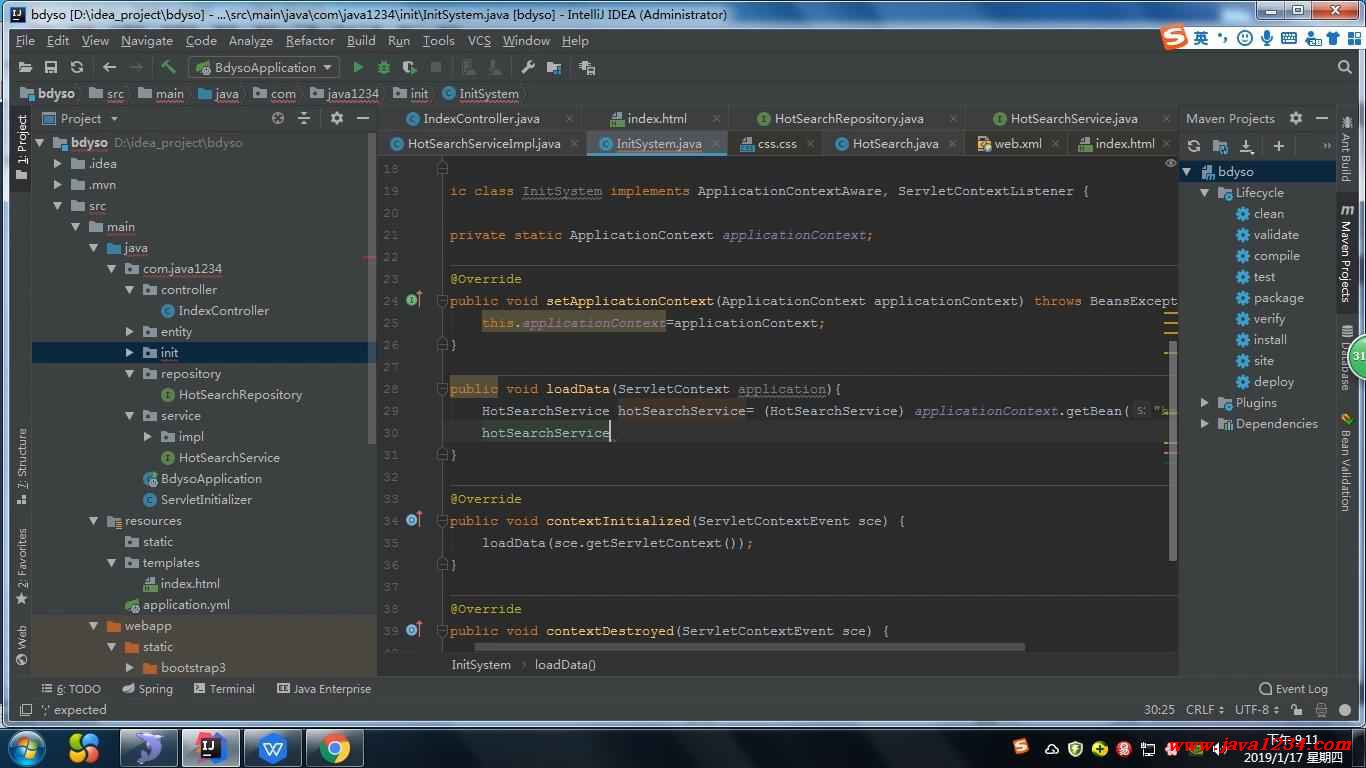This screenshot has width=1366, height=768.
Task: Switch to the css.css editor tab
Action: click(777, 144)
